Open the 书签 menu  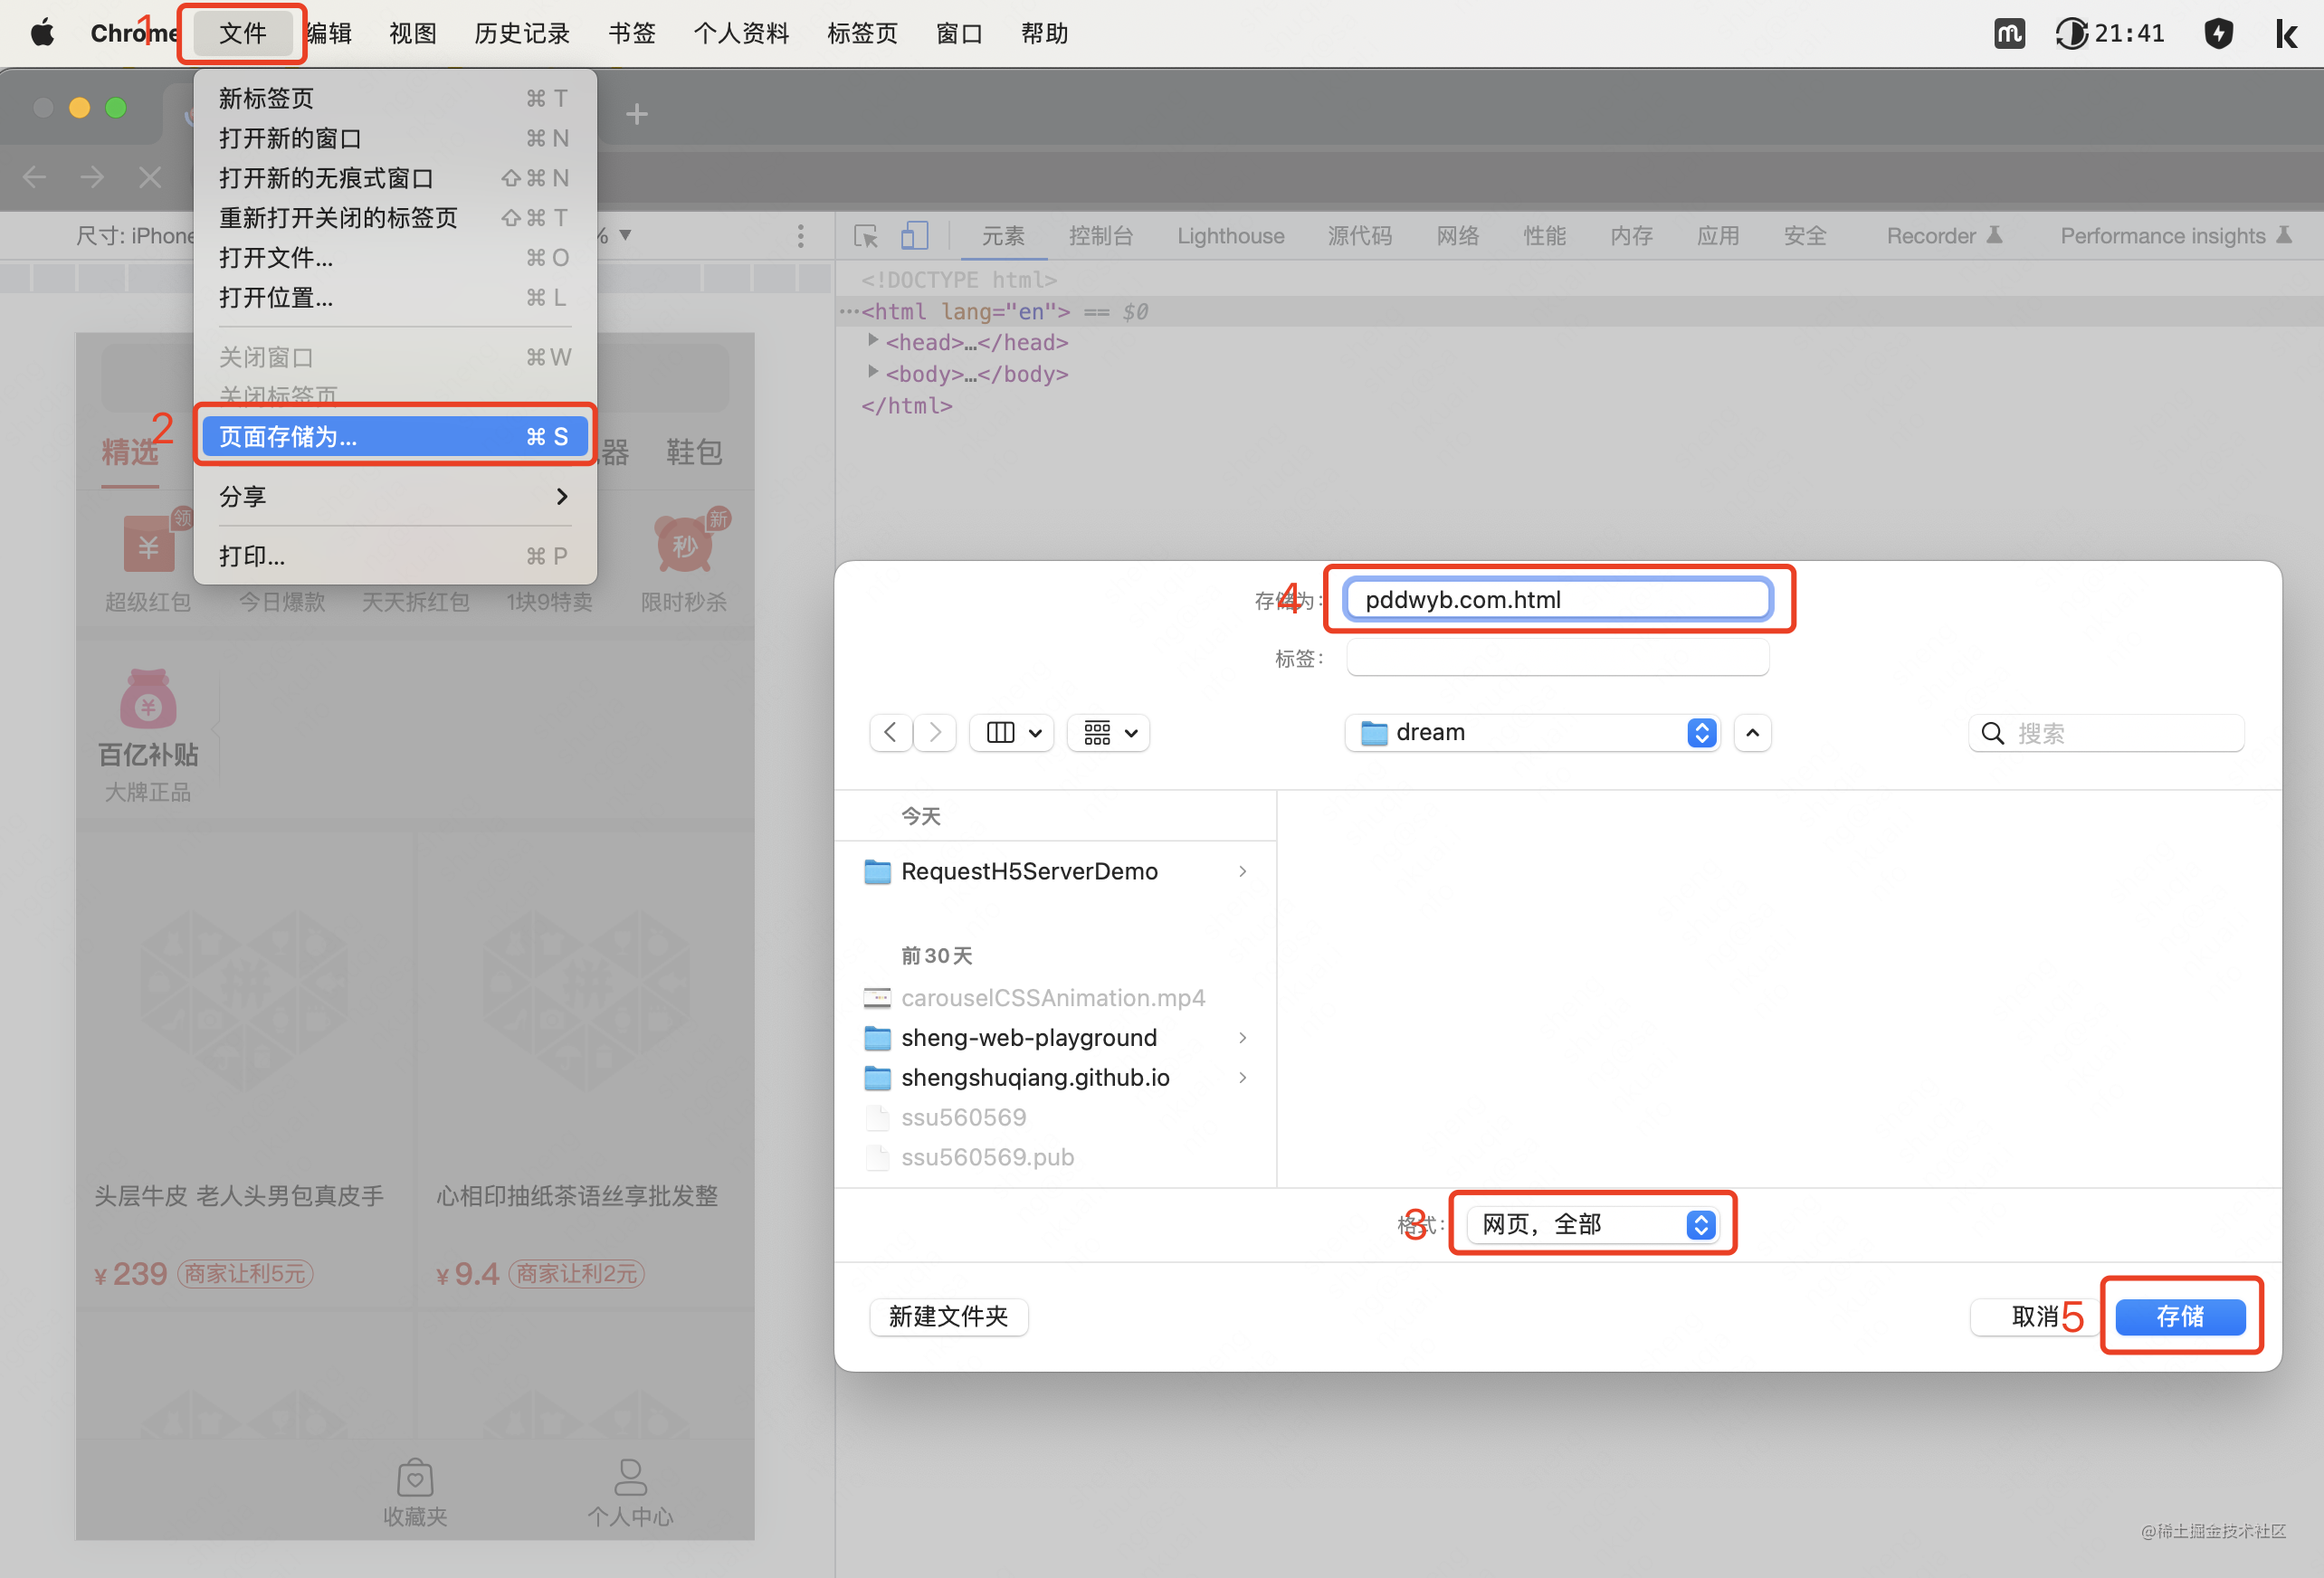(x=632, y=33)
